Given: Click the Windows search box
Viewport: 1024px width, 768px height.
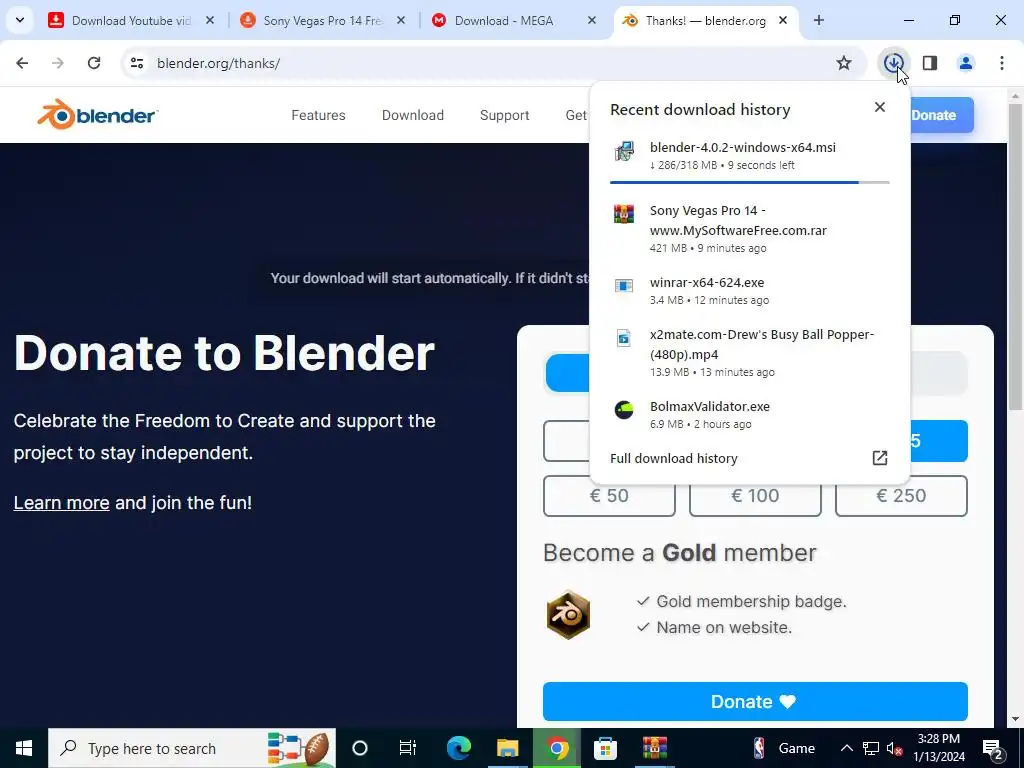Looking at the screenshot, I should point(192,748).
